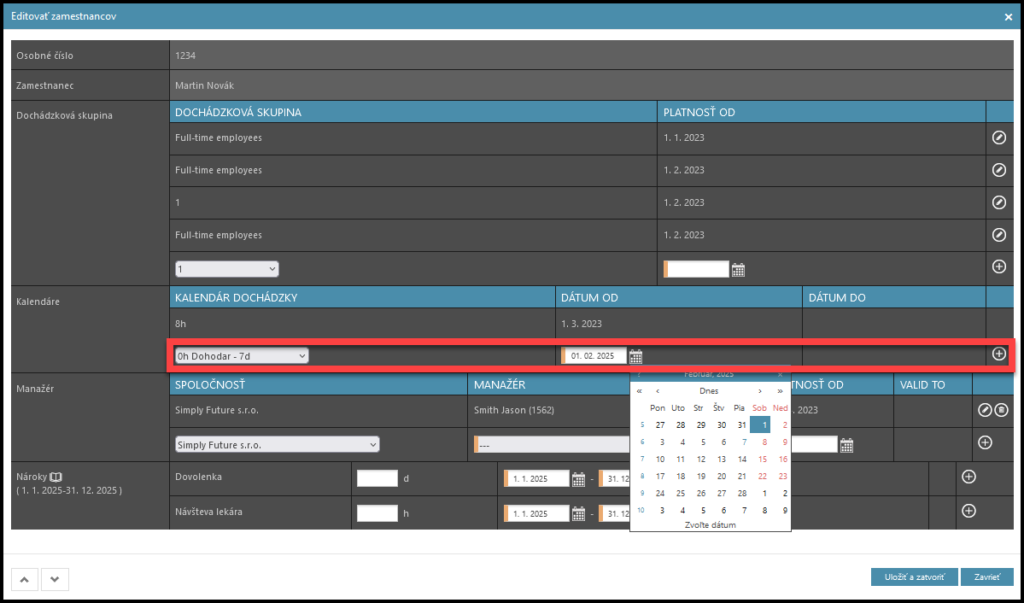The height and width of the screenshot is (603, 1024).
Task: Open Simply Future s.r.o. company dropdown
Action: pos(277,444)
